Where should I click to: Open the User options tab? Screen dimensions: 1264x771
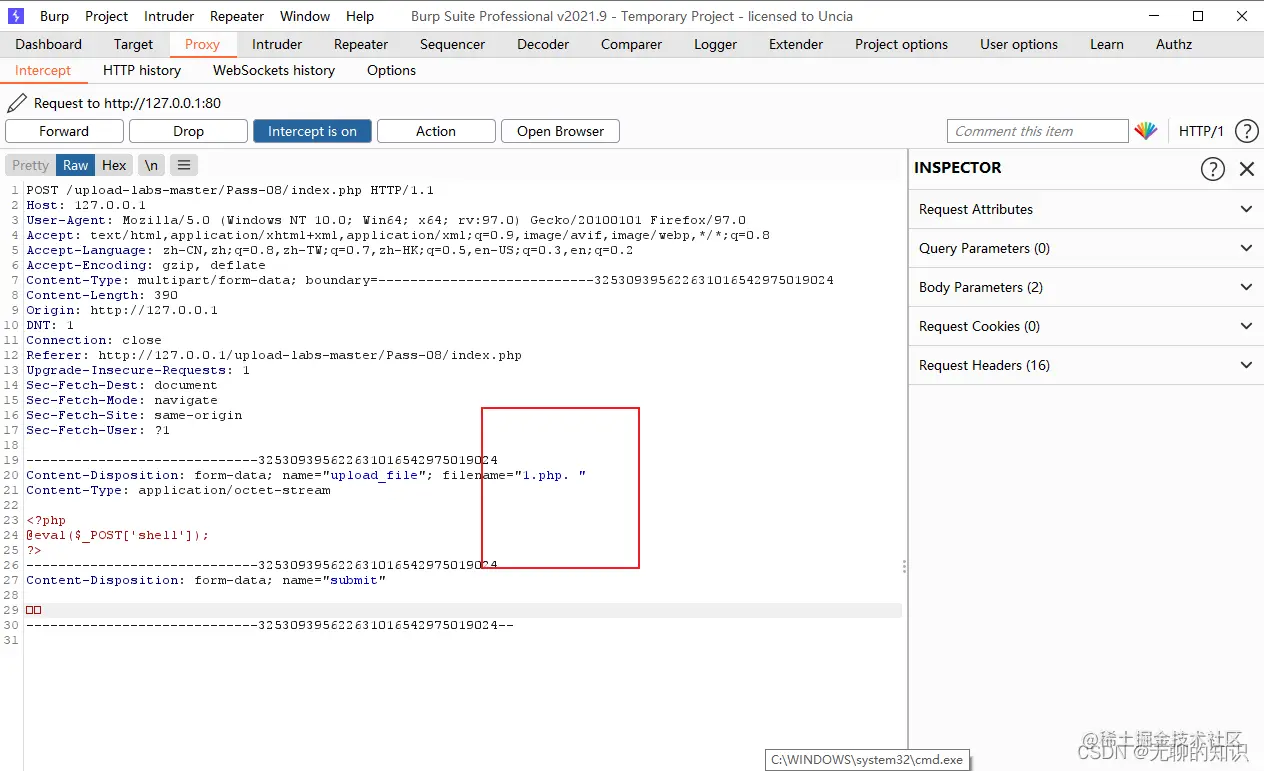[1019, 44]
